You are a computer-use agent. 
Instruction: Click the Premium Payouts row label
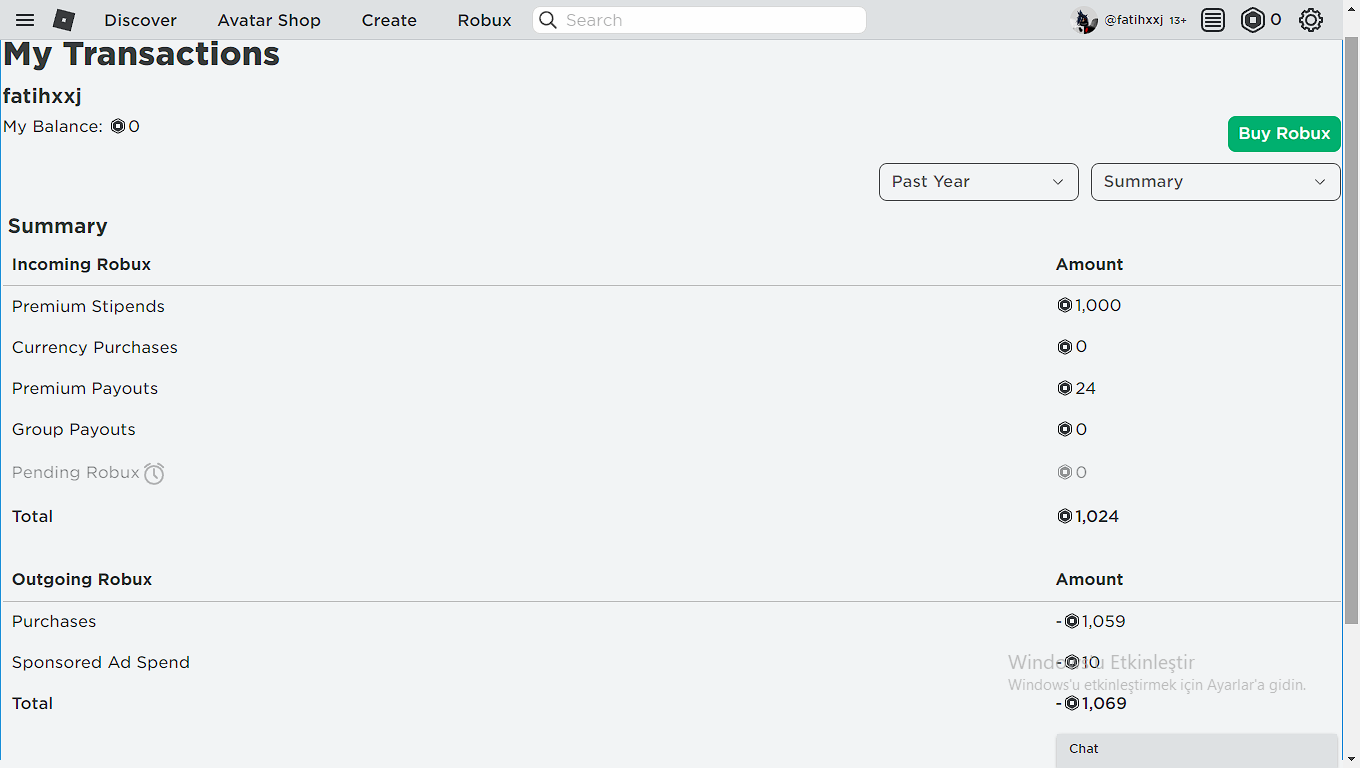coord(85,388)
